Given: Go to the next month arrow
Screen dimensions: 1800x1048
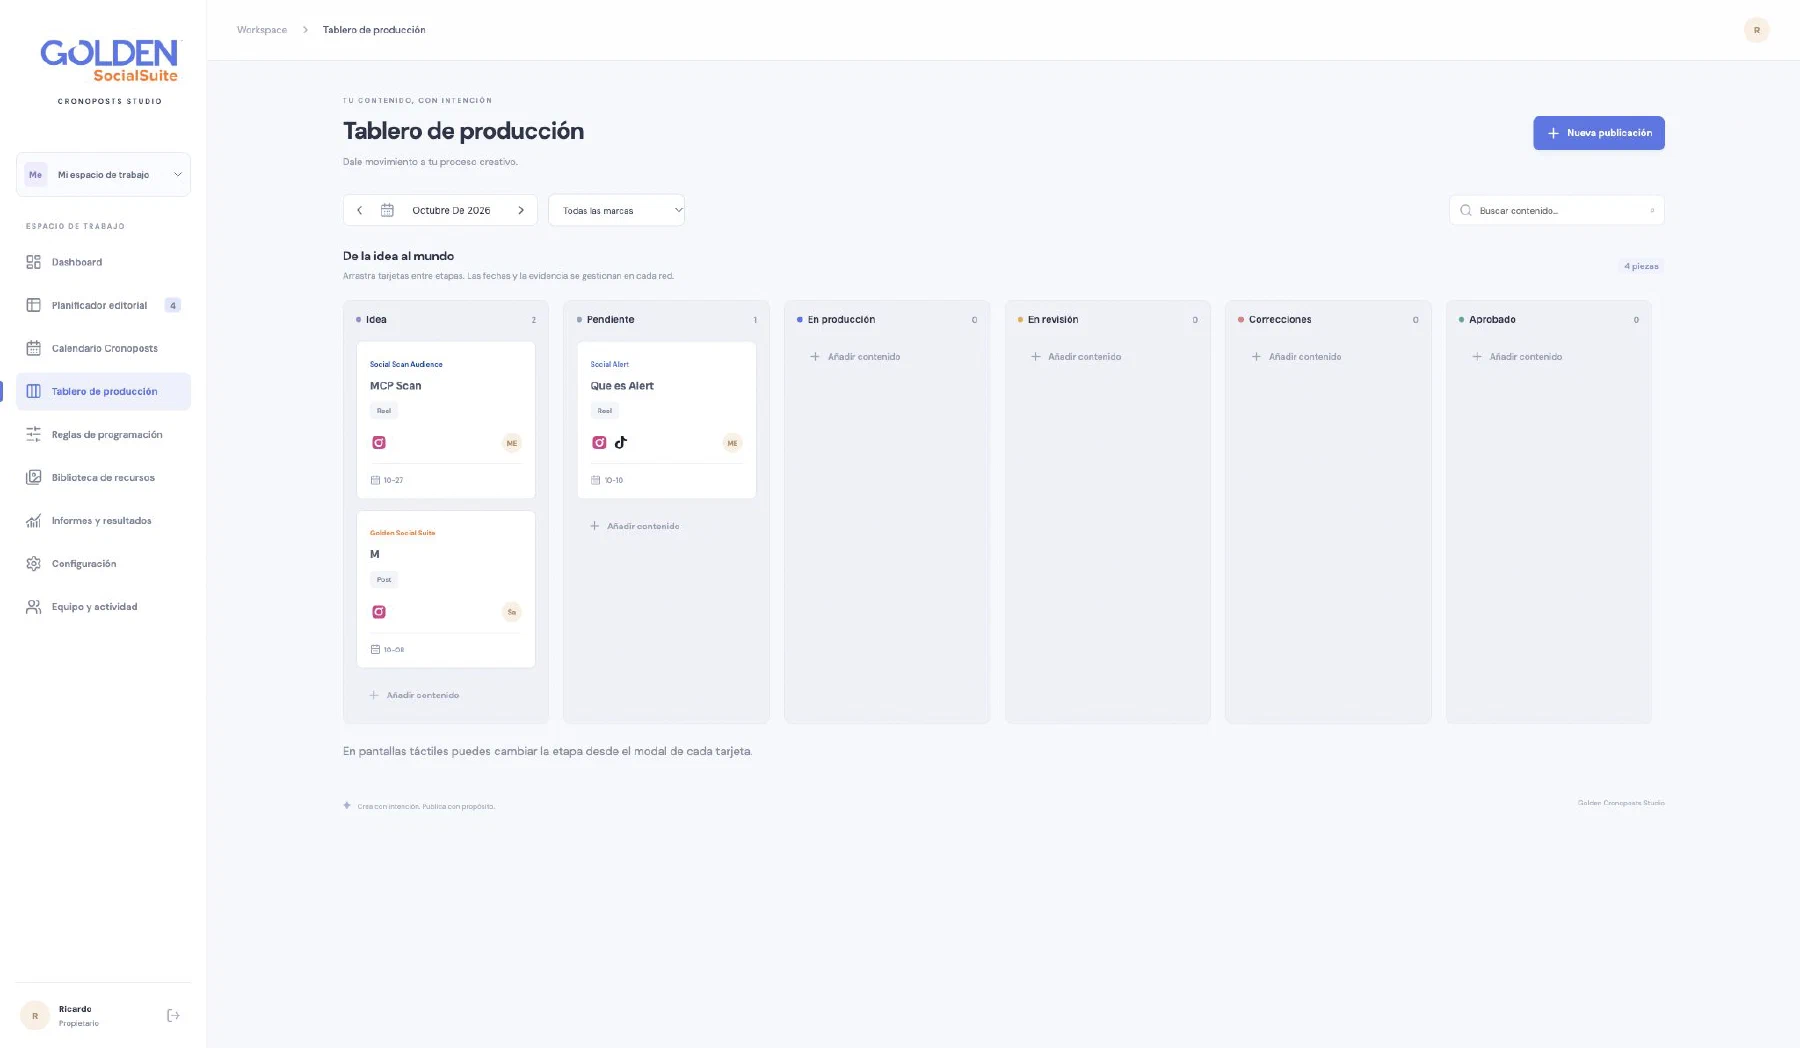Looking at the screenshot, I should [x=521, y=210].
